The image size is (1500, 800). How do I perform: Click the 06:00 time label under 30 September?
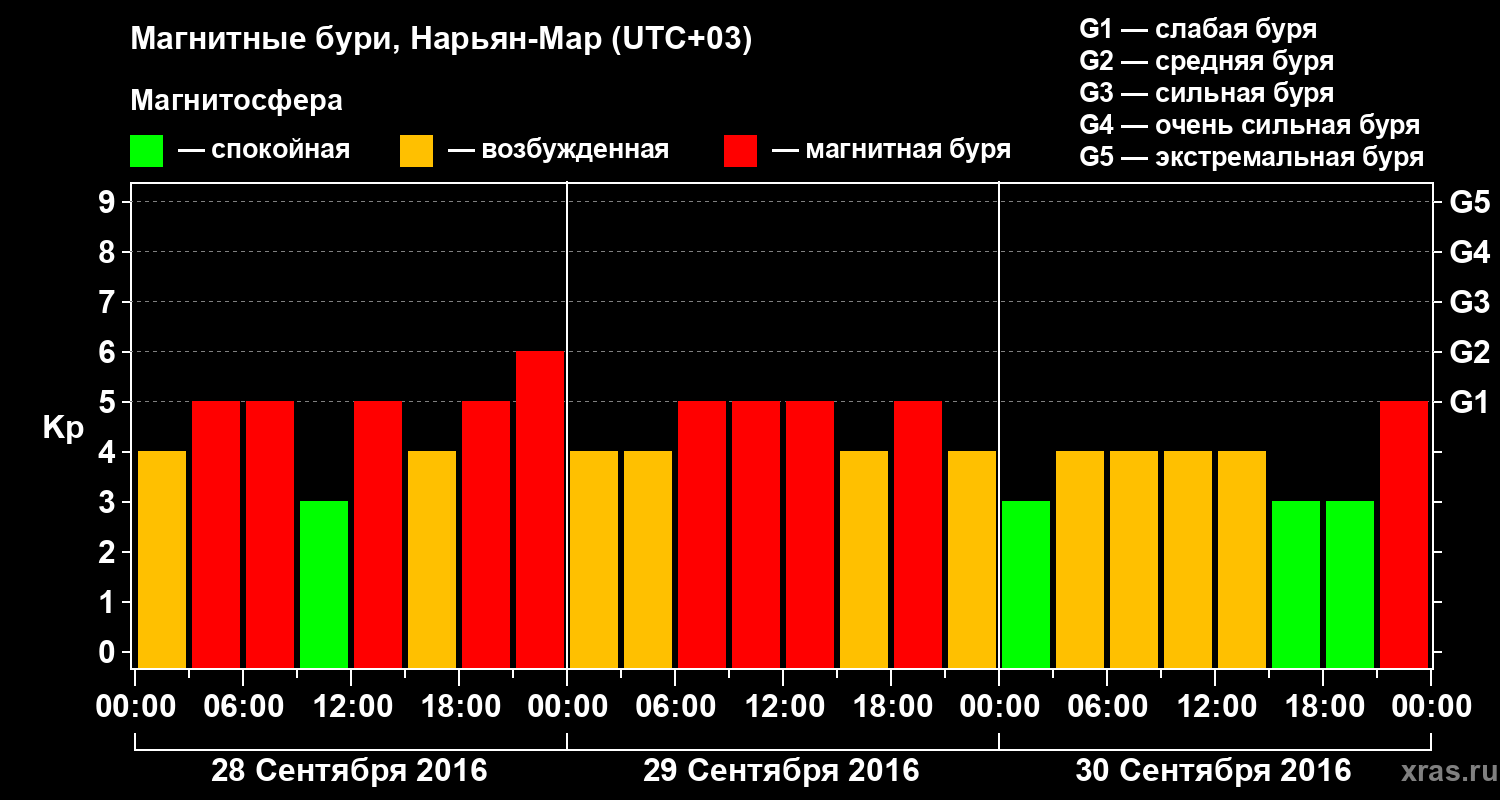click(1107, 707)
